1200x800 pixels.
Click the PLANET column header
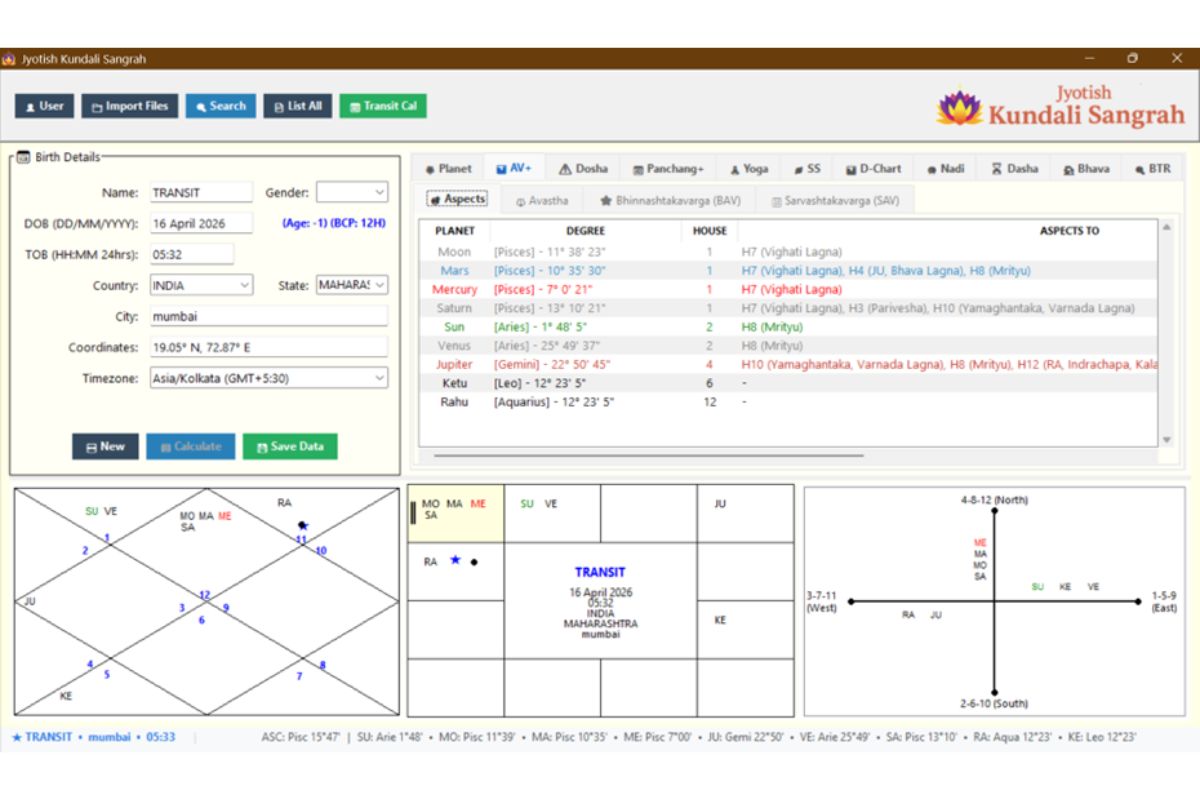point(455,231)
